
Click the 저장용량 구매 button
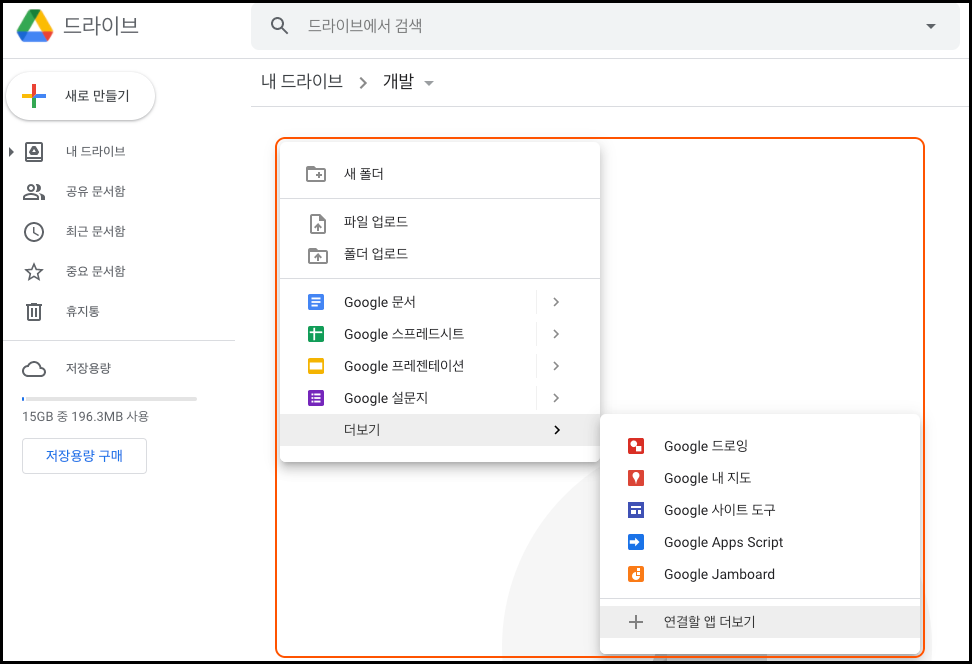(84, 456)
